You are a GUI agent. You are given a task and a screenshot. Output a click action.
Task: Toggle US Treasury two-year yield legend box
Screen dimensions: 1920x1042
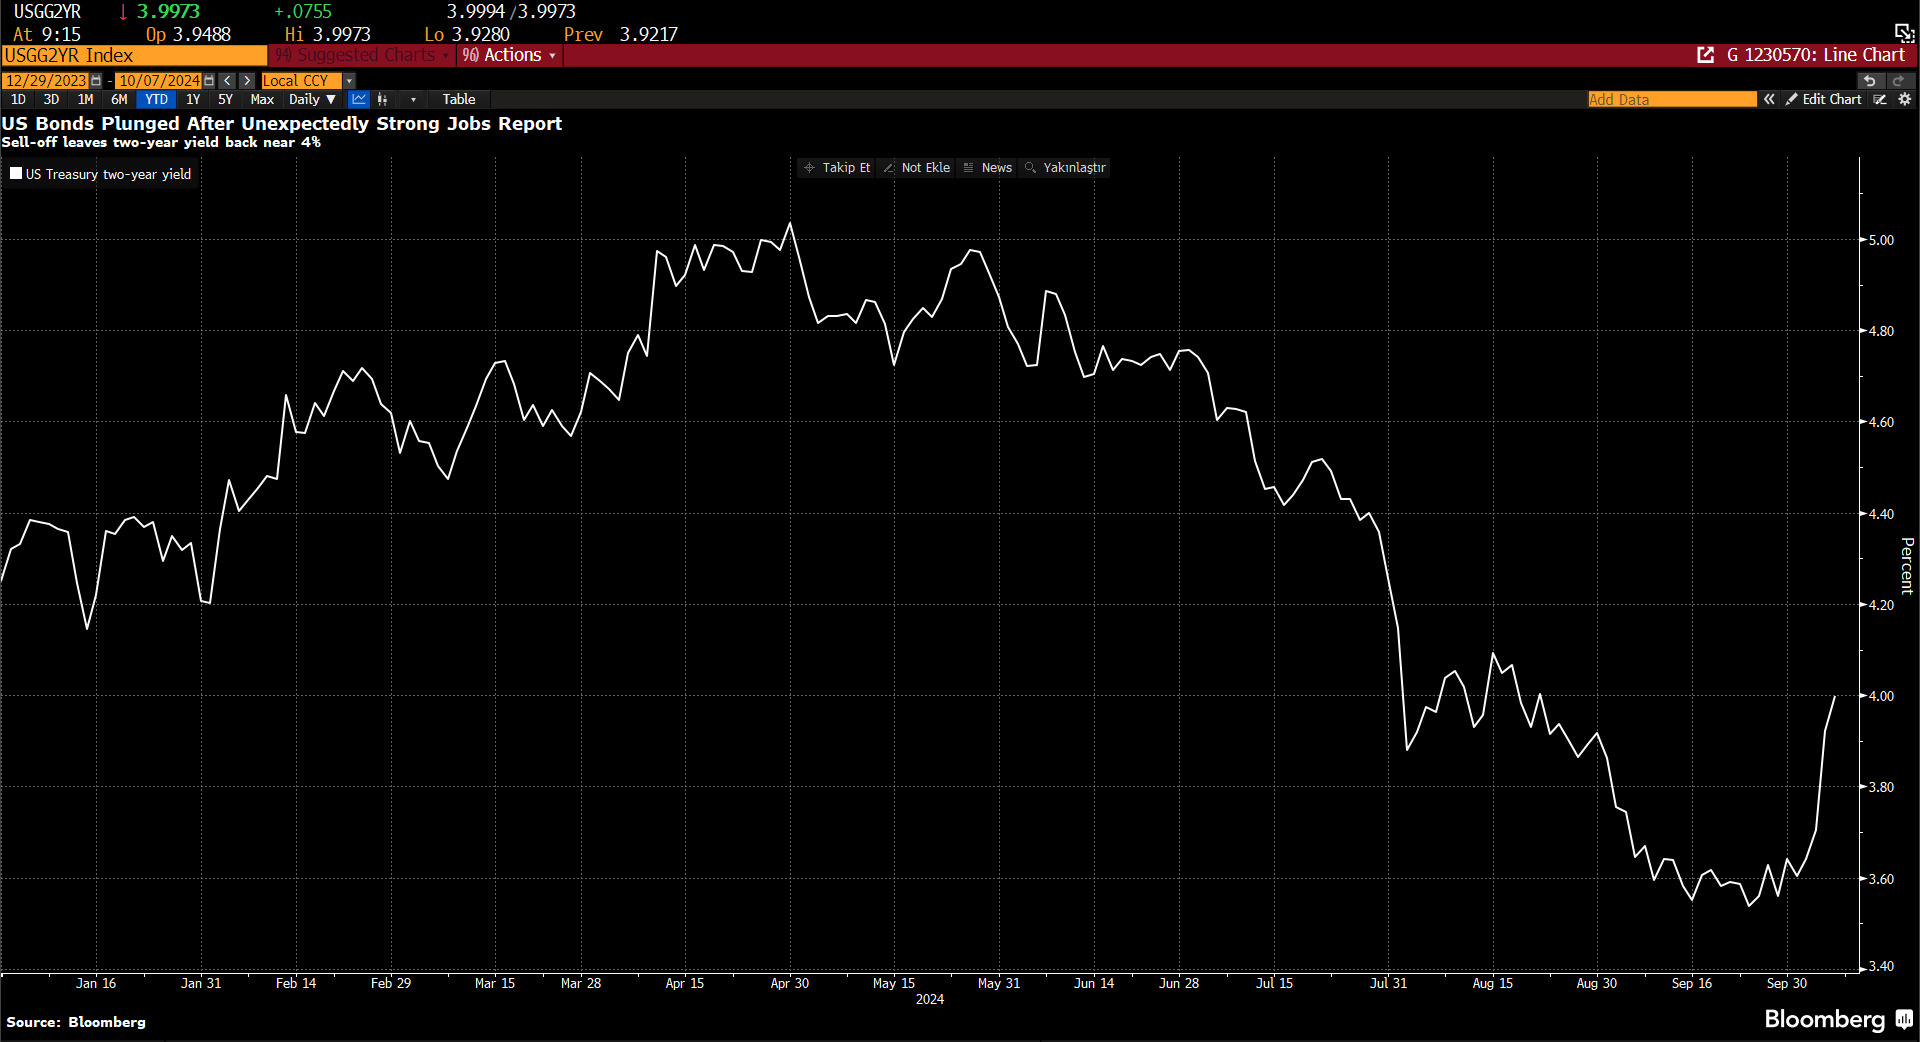[x=16, y=173]
